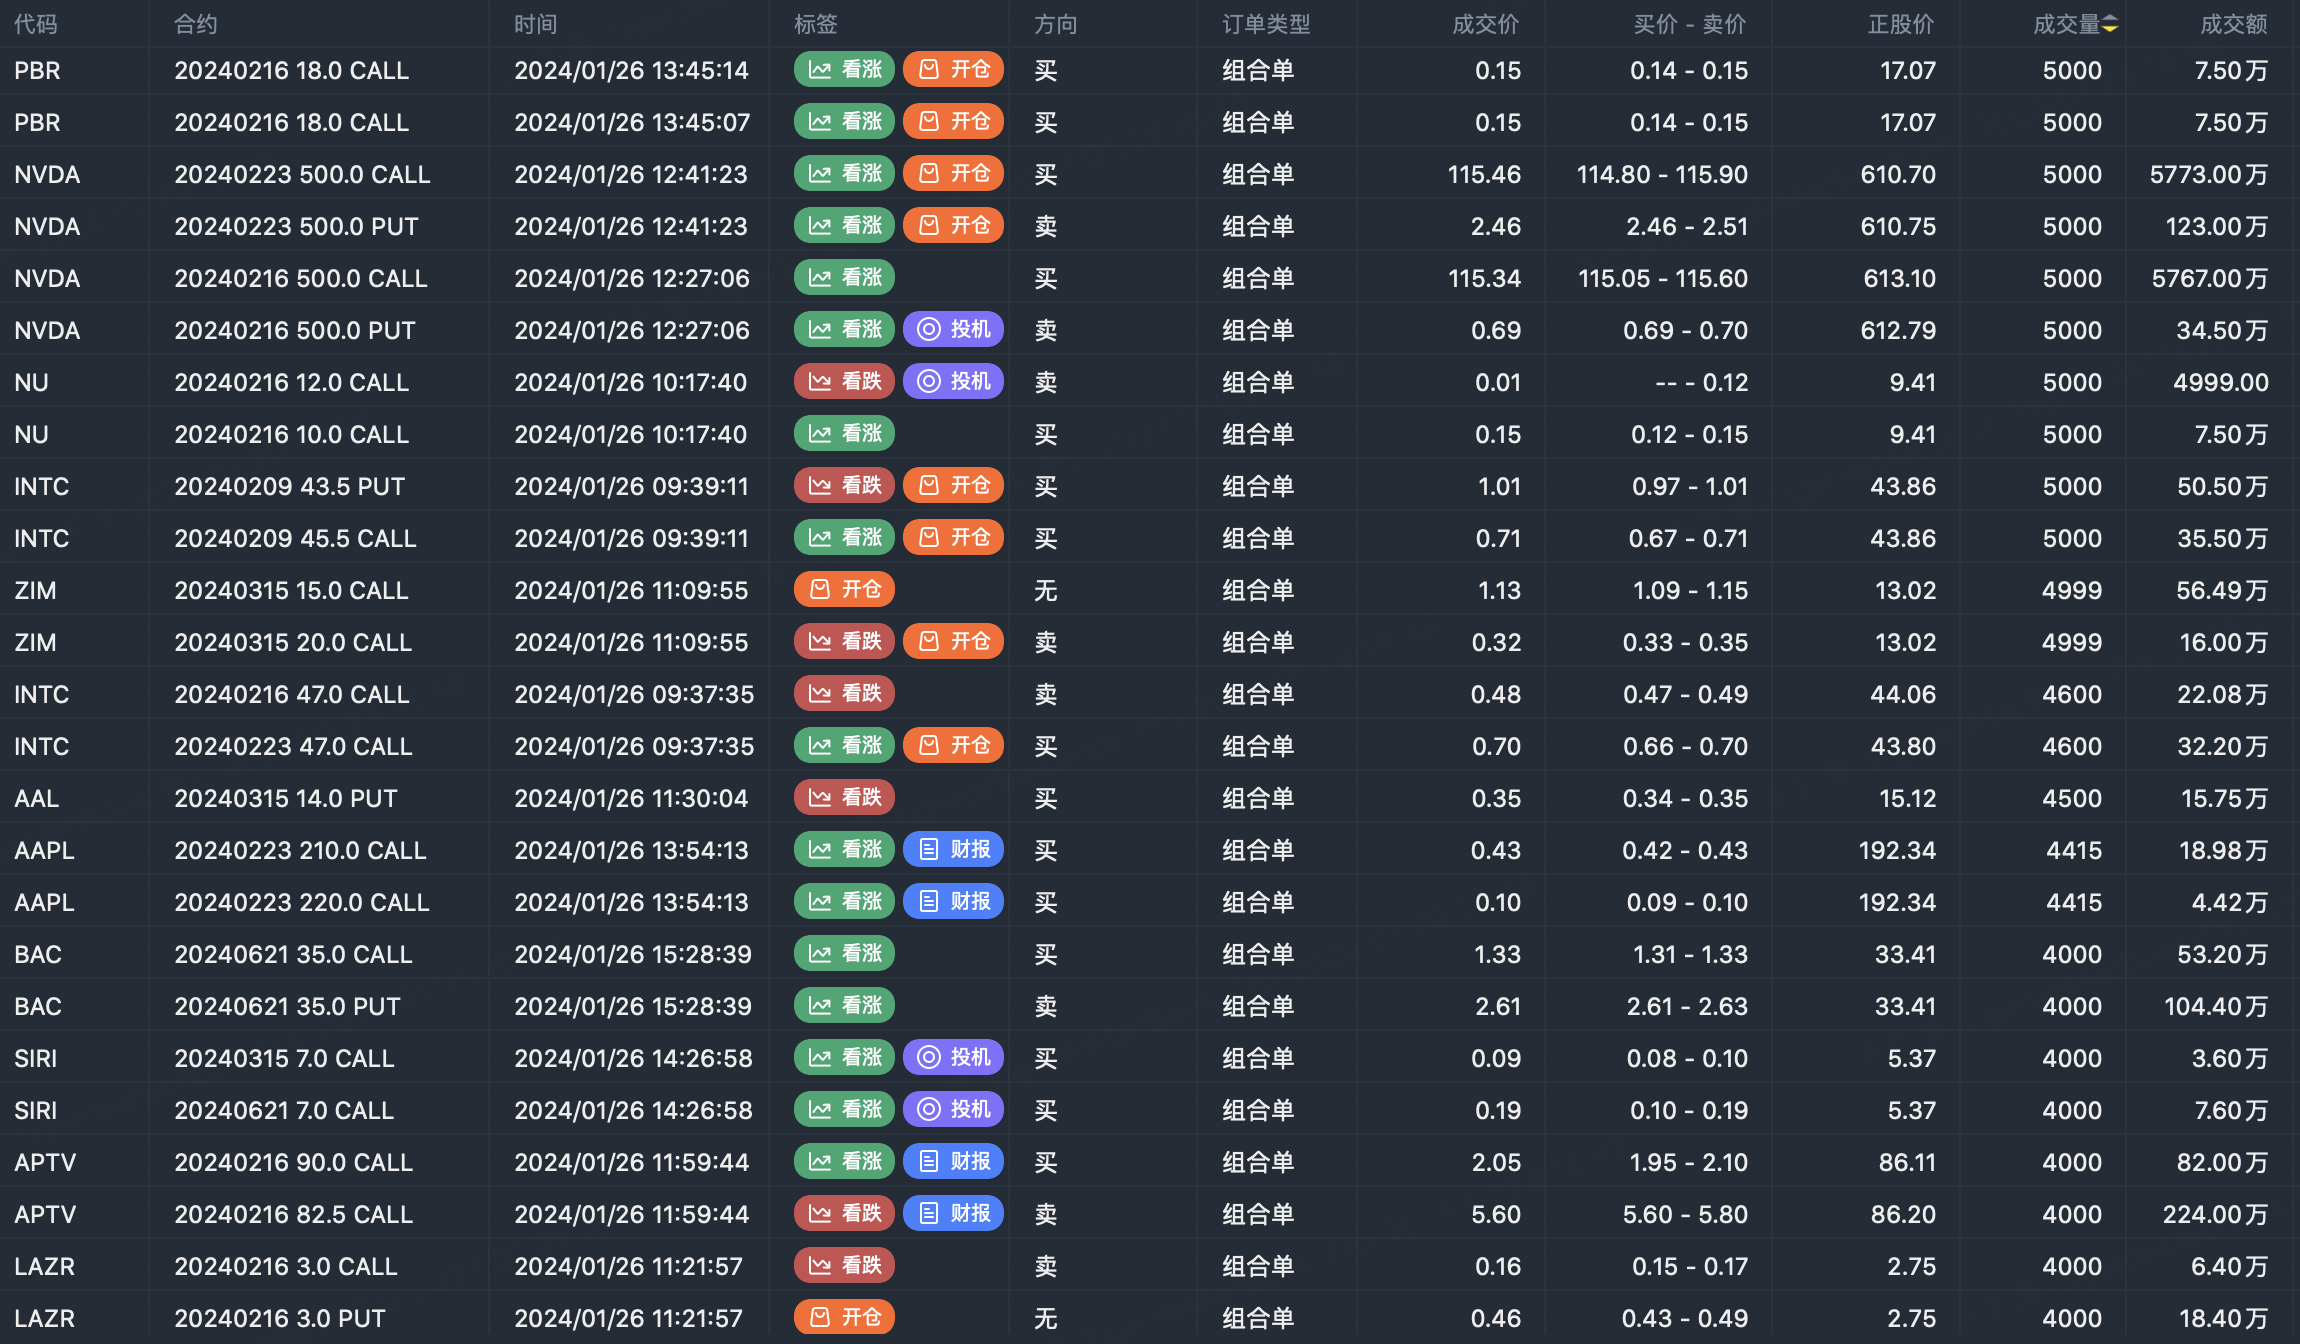Select contract 20240315 20.0 CALL

[x=293, y=643]
